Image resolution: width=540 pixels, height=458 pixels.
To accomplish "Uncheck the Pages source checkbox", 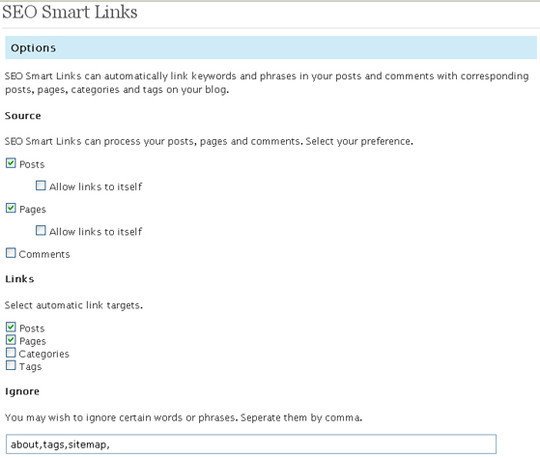I will click(11, 208).
